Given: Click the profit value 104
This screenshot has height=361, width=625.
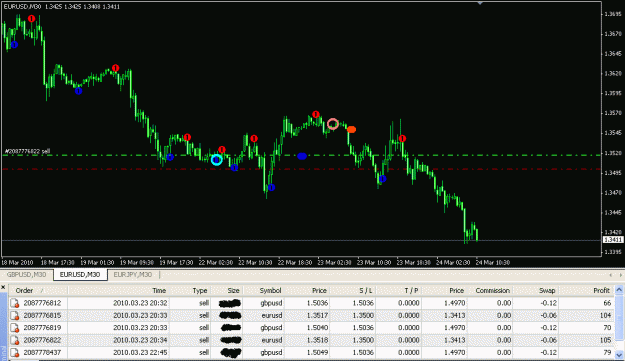Looking at the screenshot, I should tap(605, 316).
